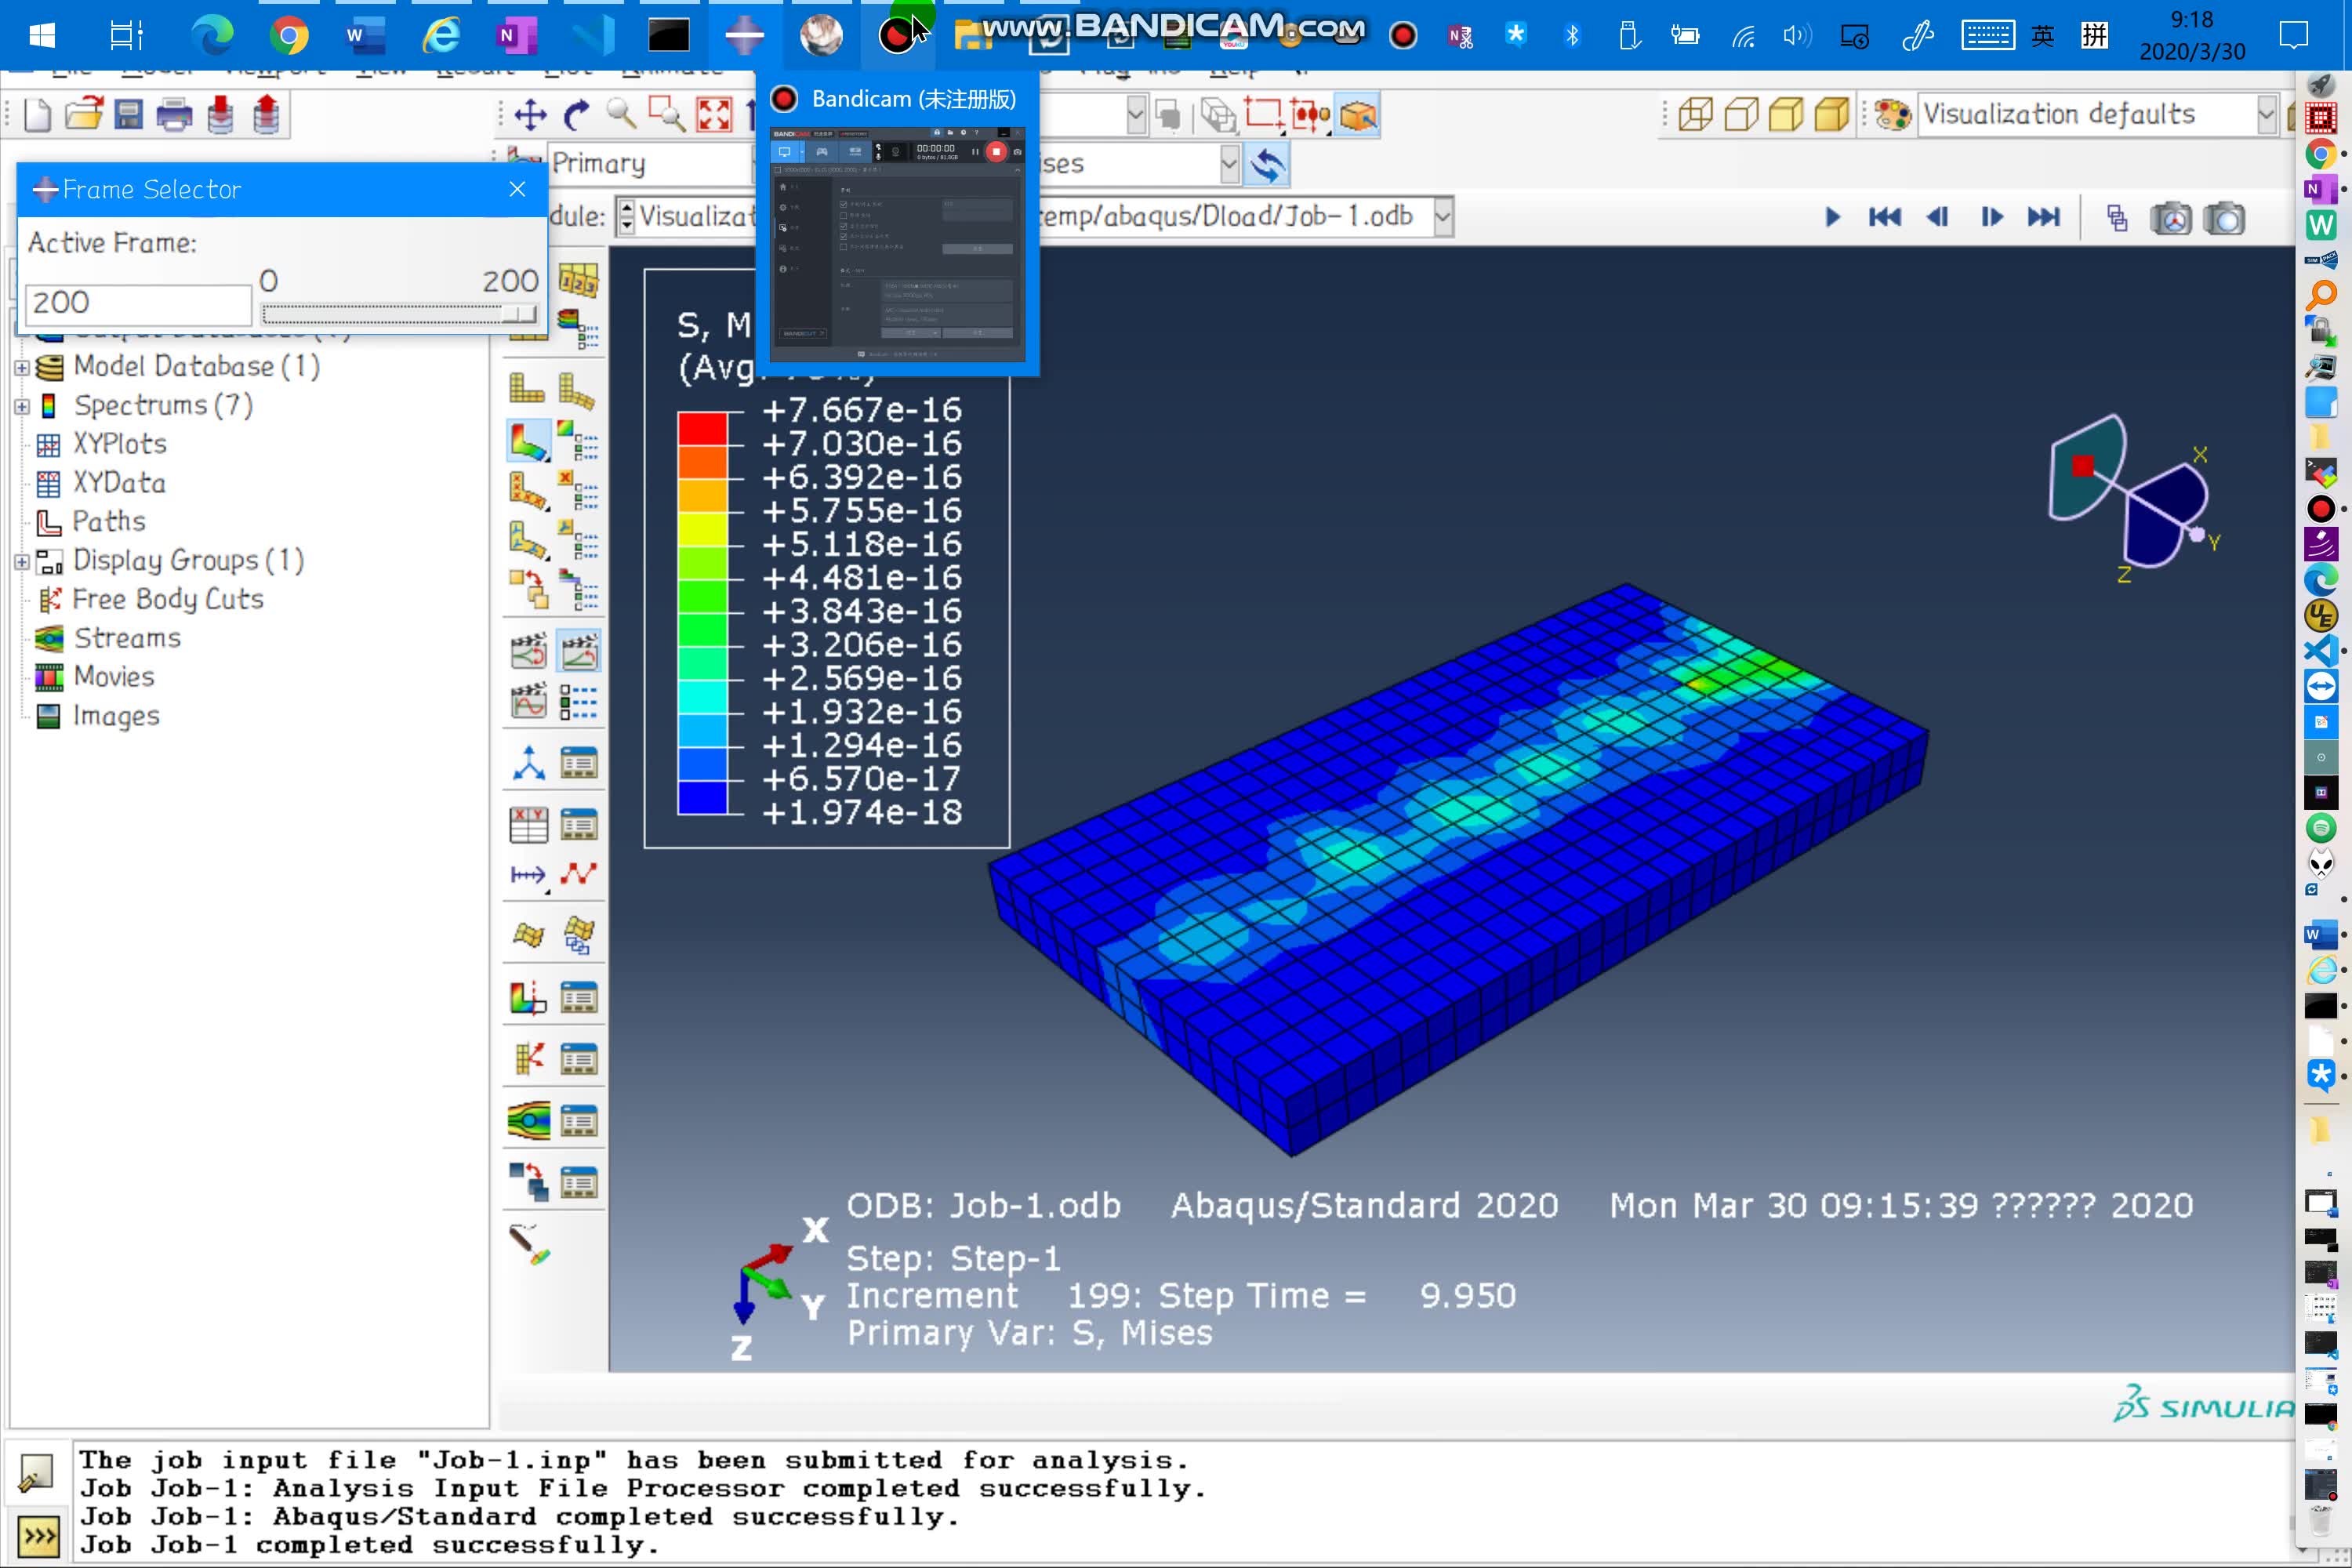Screen dimensions: 2352x1568
Task: Open Chrome from the taskbar
Action: 289,35
